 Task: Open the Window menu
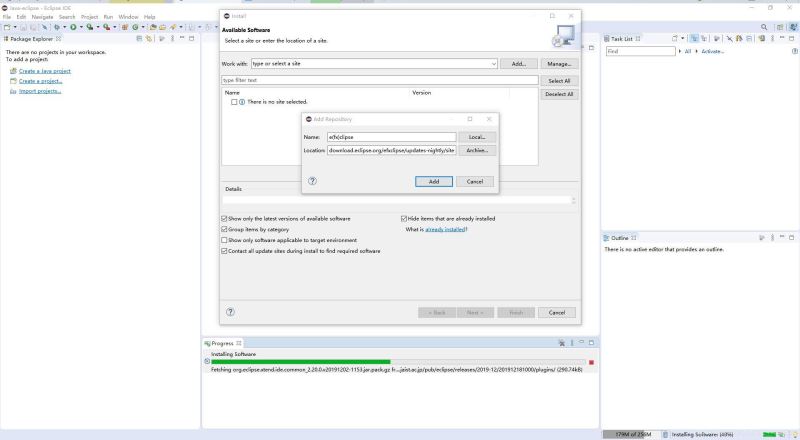pyautogui.click(x=128, y=17)
